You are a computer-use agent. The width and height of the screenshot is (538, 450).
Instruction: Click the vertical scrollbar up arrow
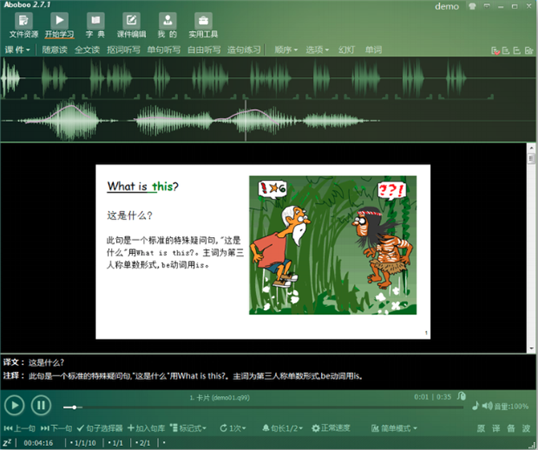pos(531,148)
